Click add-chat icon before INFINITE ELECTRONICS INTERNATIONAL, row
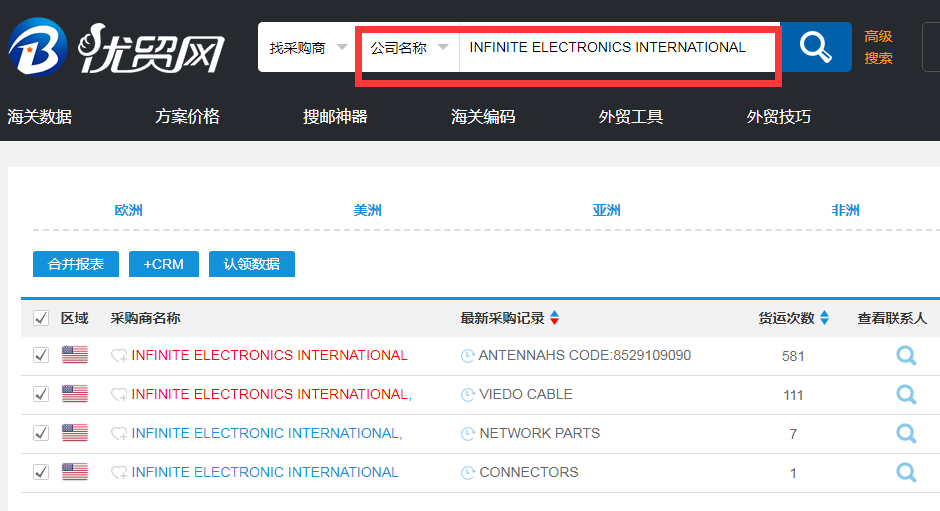 (119, 395)
